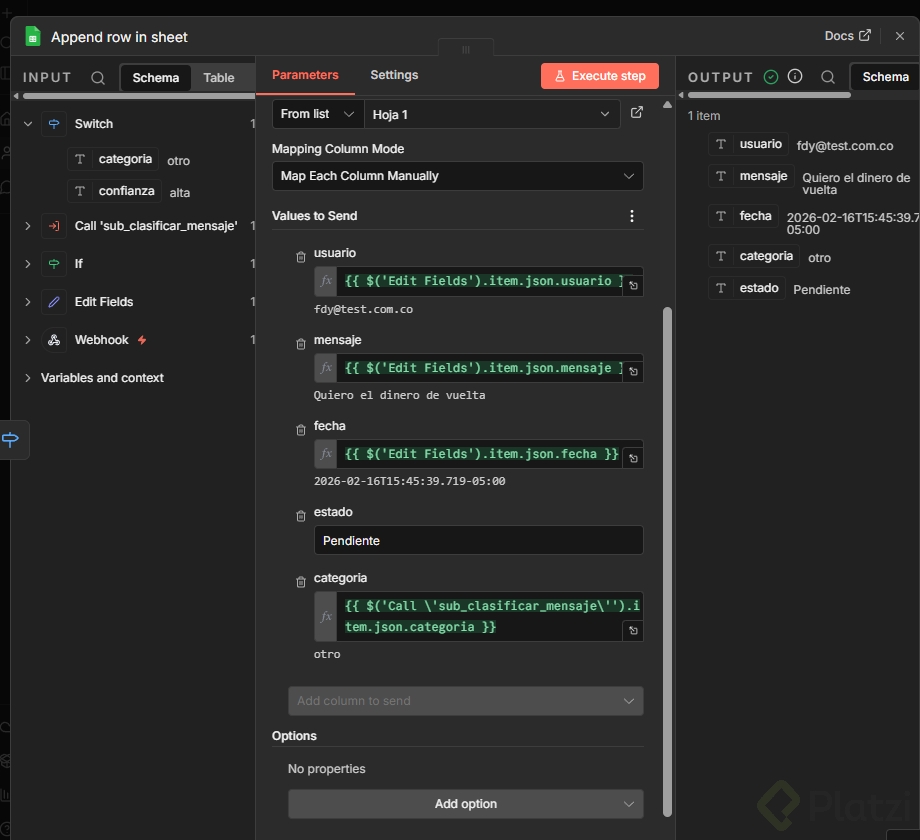Click the output info icon

tap(796, 77)
